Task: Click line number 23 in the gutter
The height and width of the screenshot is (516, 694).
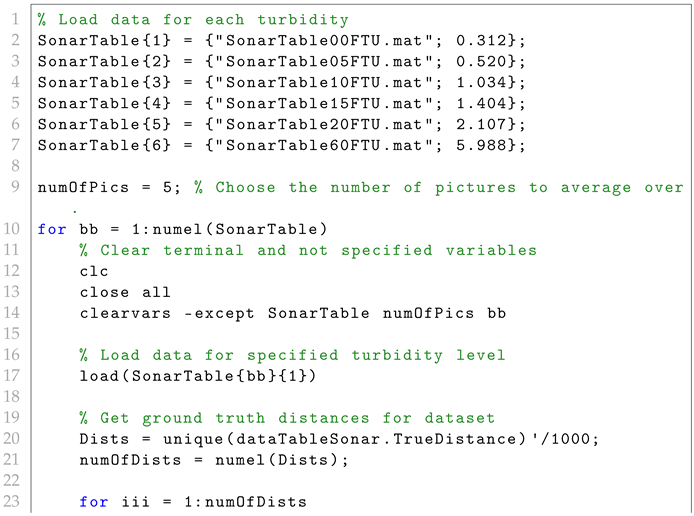Action: [11, 502]
